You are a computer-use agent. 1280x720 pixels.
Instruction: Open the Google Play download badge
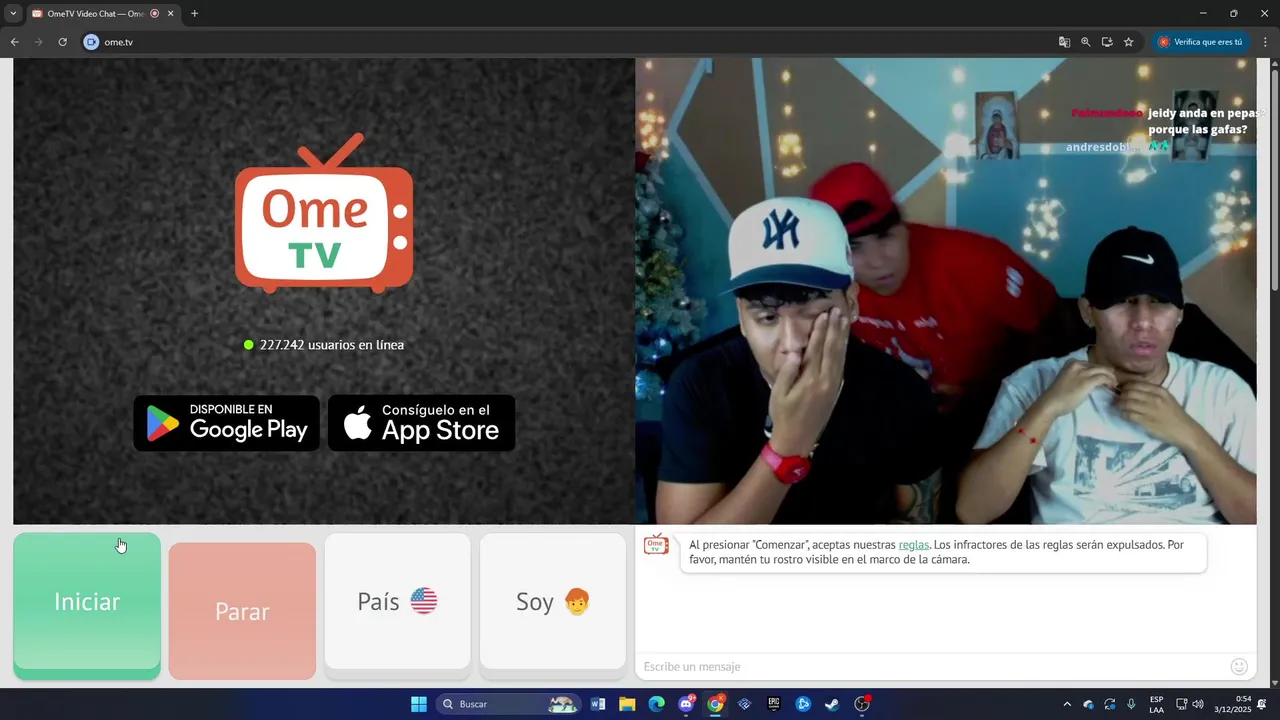[x=227, y=423]
